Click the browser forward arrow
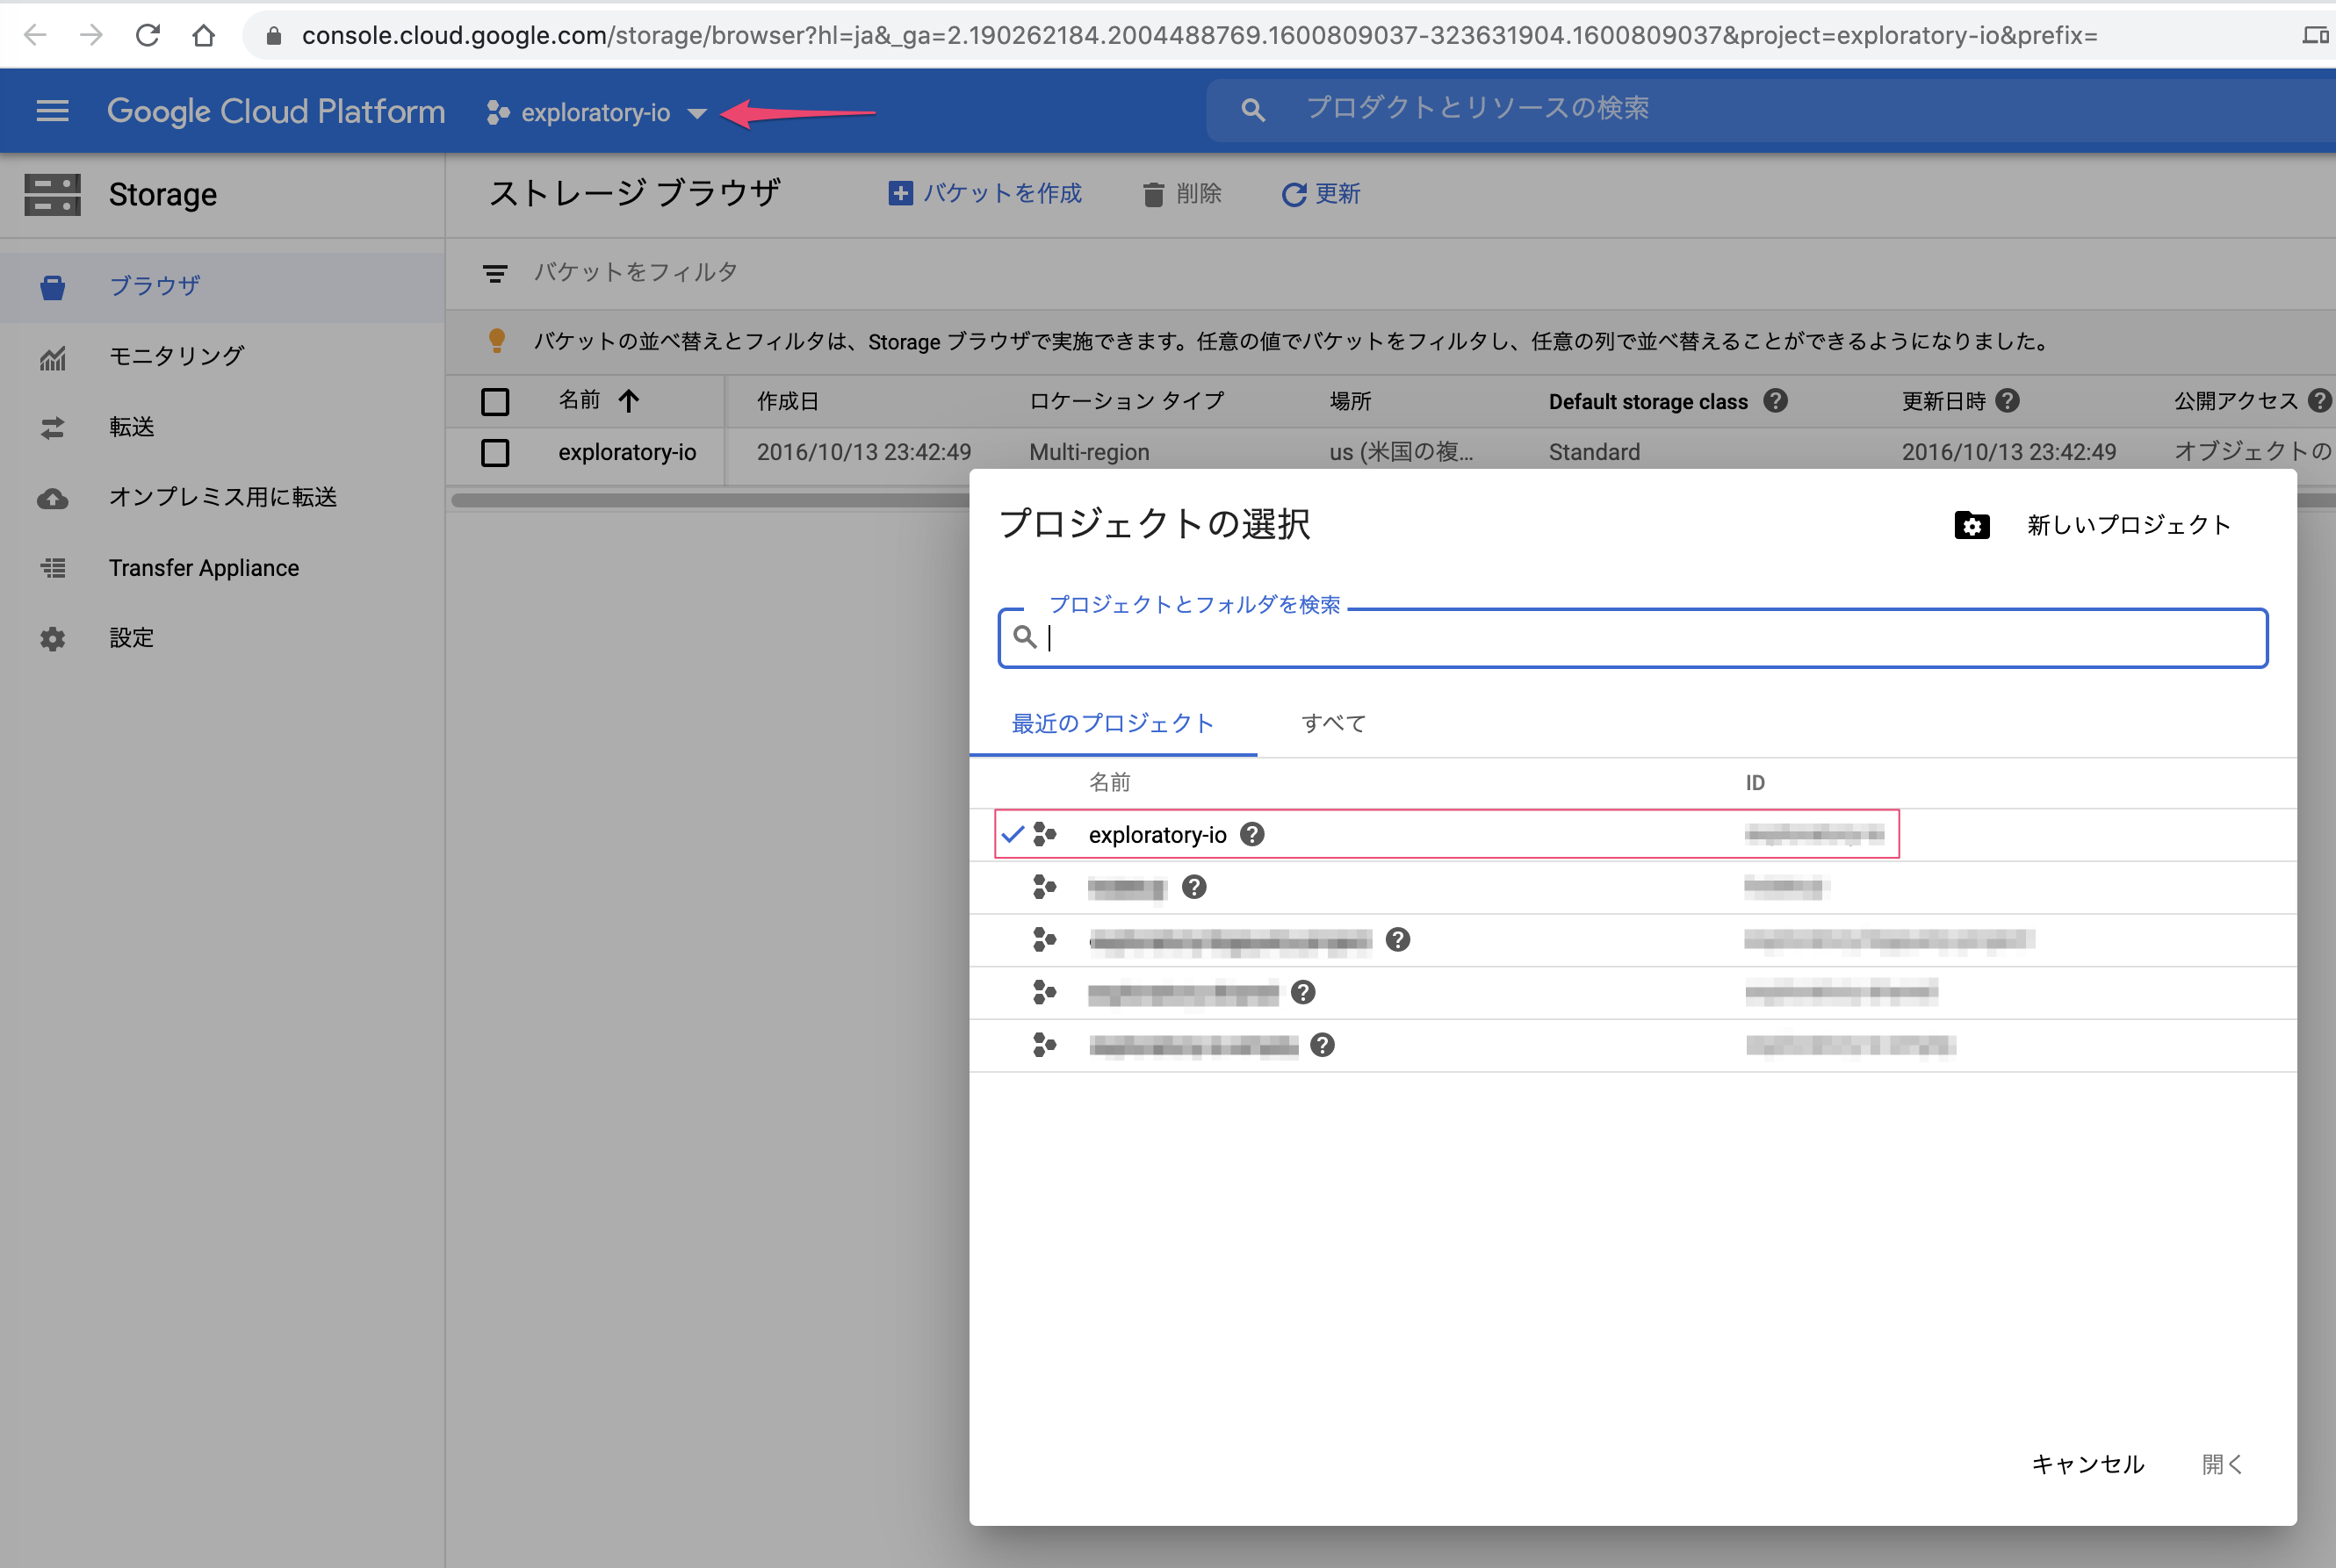 point(92,36)
